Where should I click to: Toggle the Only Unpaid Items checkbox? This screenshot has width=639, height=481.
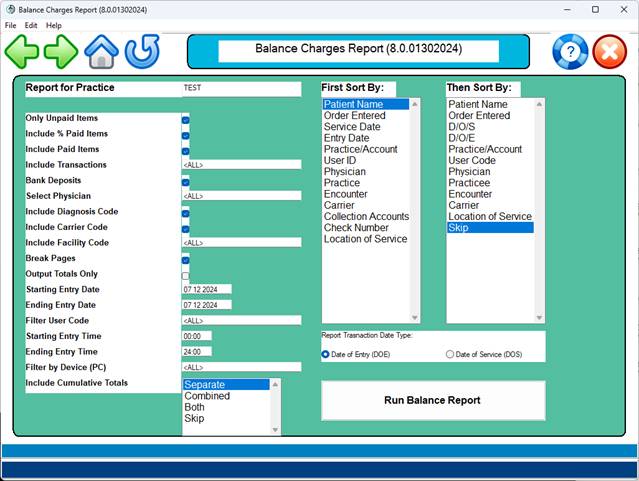[x=186, y=119]
